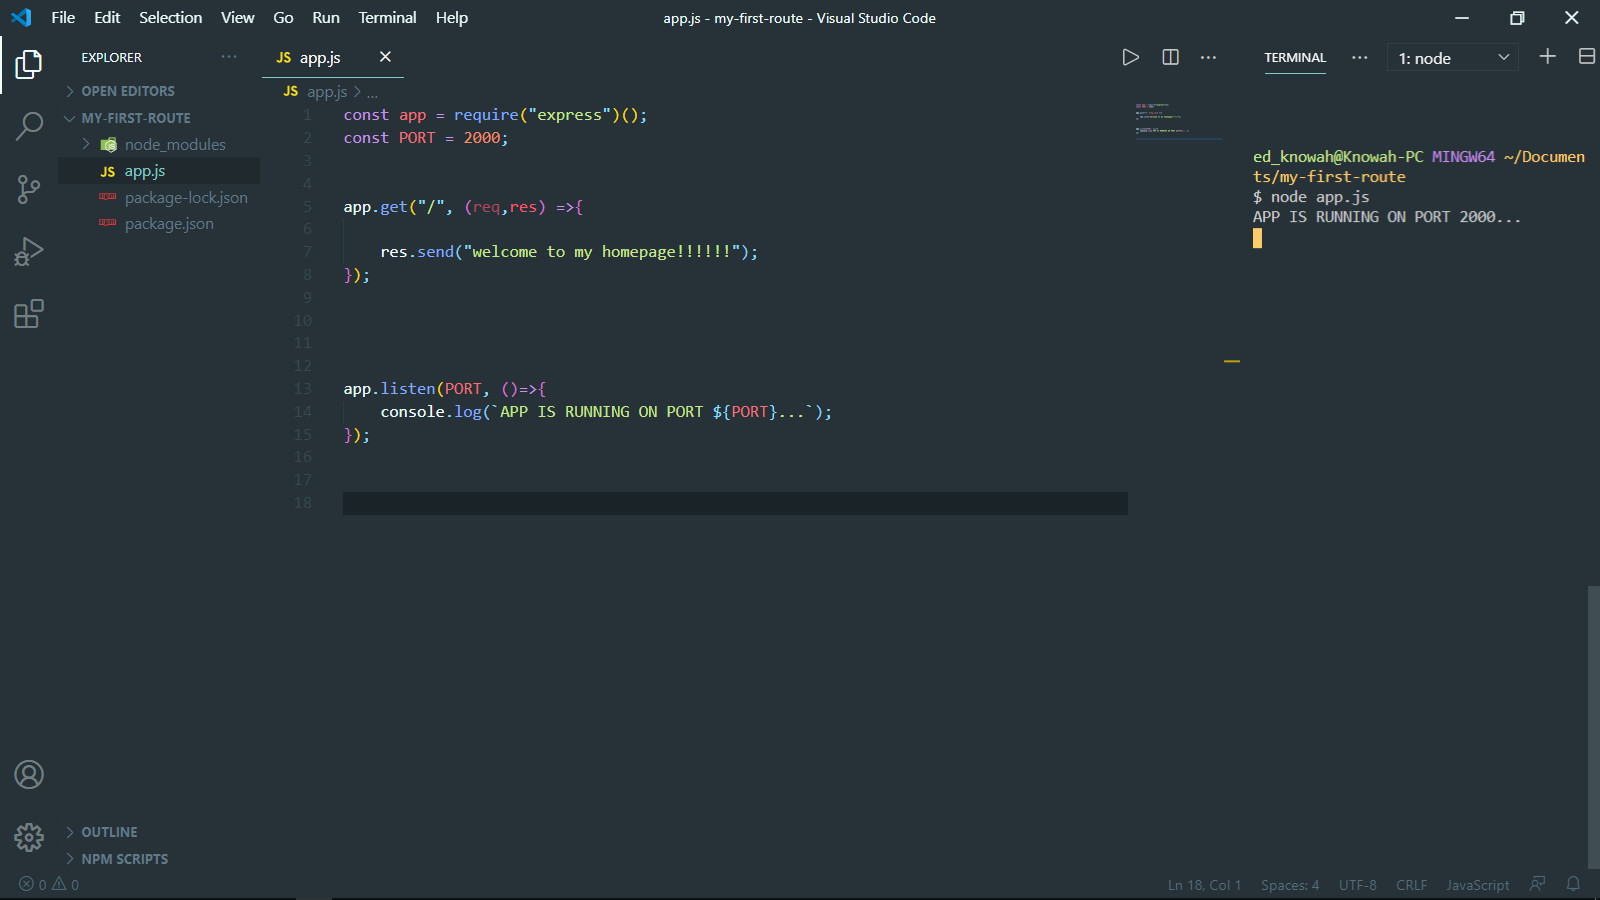Click the PORT value 2000 in code
The image size is (1600, 900).
482,138
